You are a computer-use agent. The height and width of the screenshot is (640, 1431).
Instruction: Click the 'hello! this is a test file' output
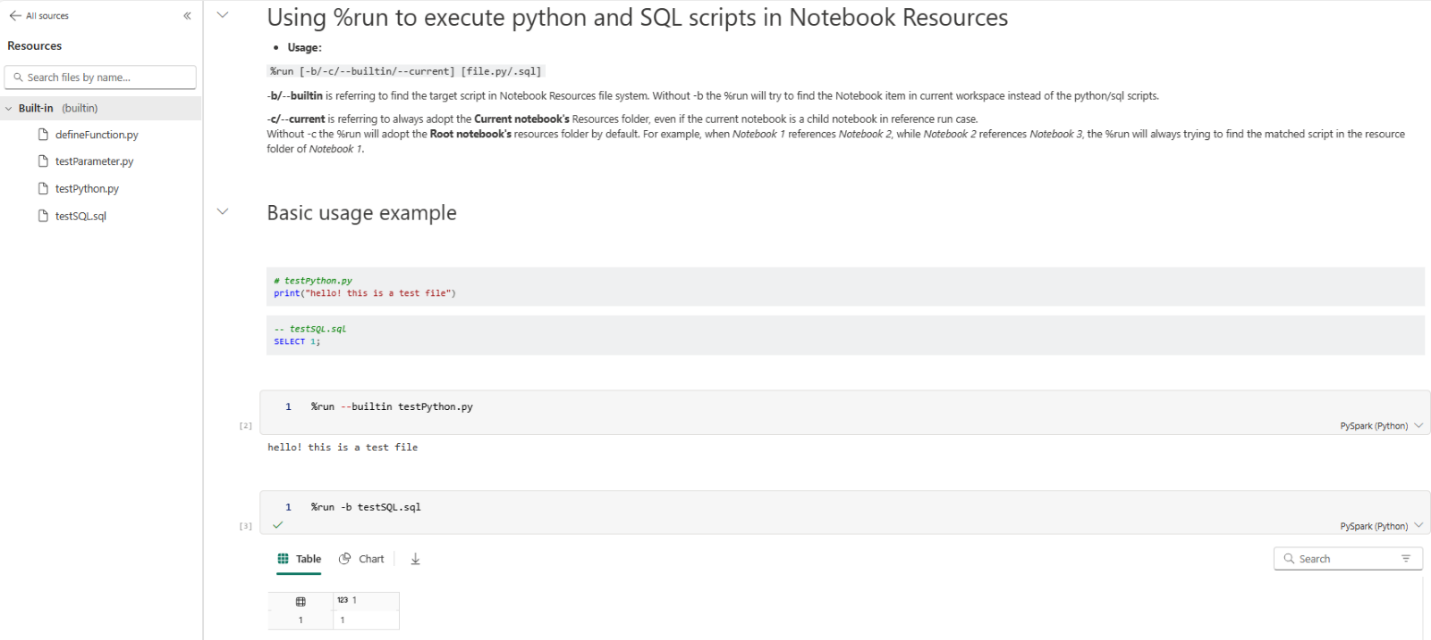pyautogui.click(x=343, y=447)
